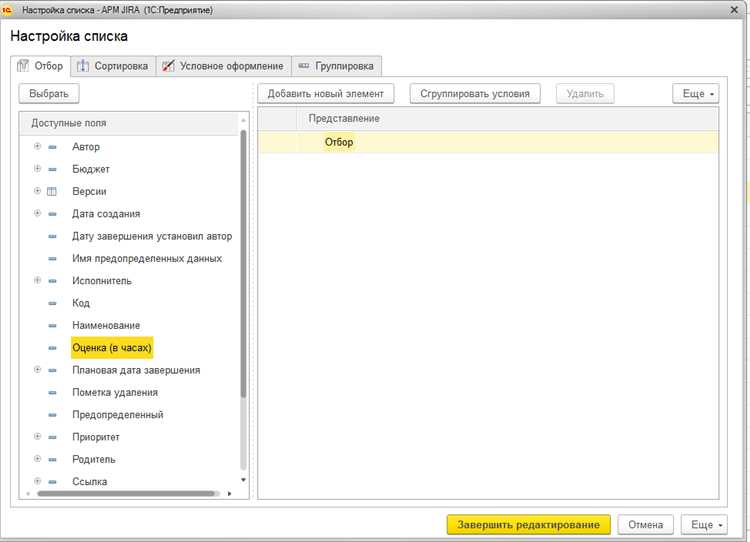
Task: Select the Отбор row in the table
Action: [488, 142]
